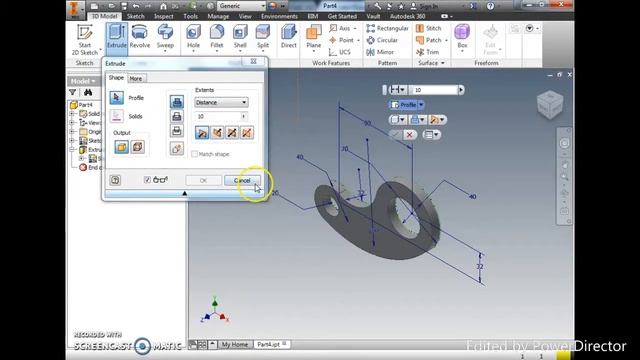Open the Find binoculars in Model browser
Image resolution: width=640 pixels, height=360 pixels.
(87, 92)
